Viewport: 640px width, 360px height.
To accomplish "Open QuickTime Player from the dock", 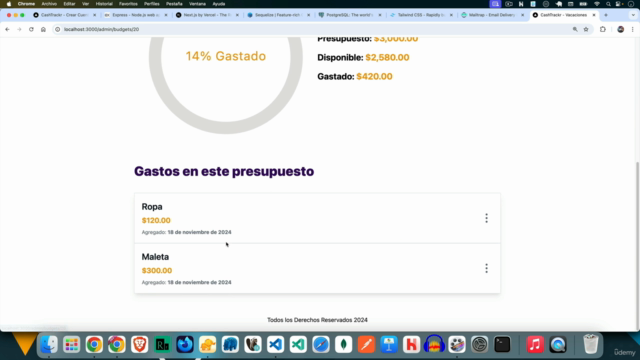I will 558,344.
